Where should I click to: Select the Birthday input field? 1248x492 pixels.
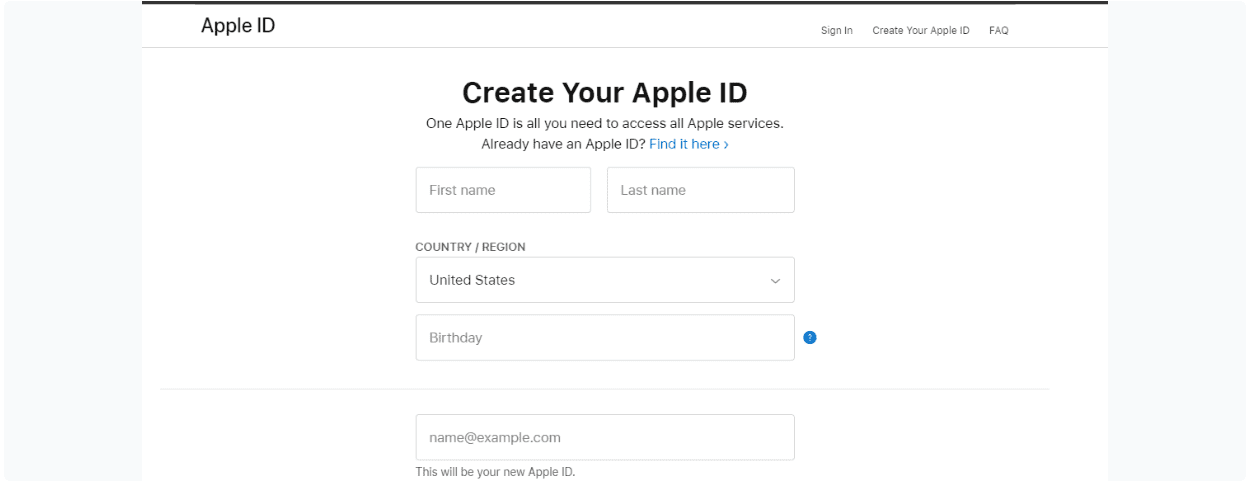(604, 338)
